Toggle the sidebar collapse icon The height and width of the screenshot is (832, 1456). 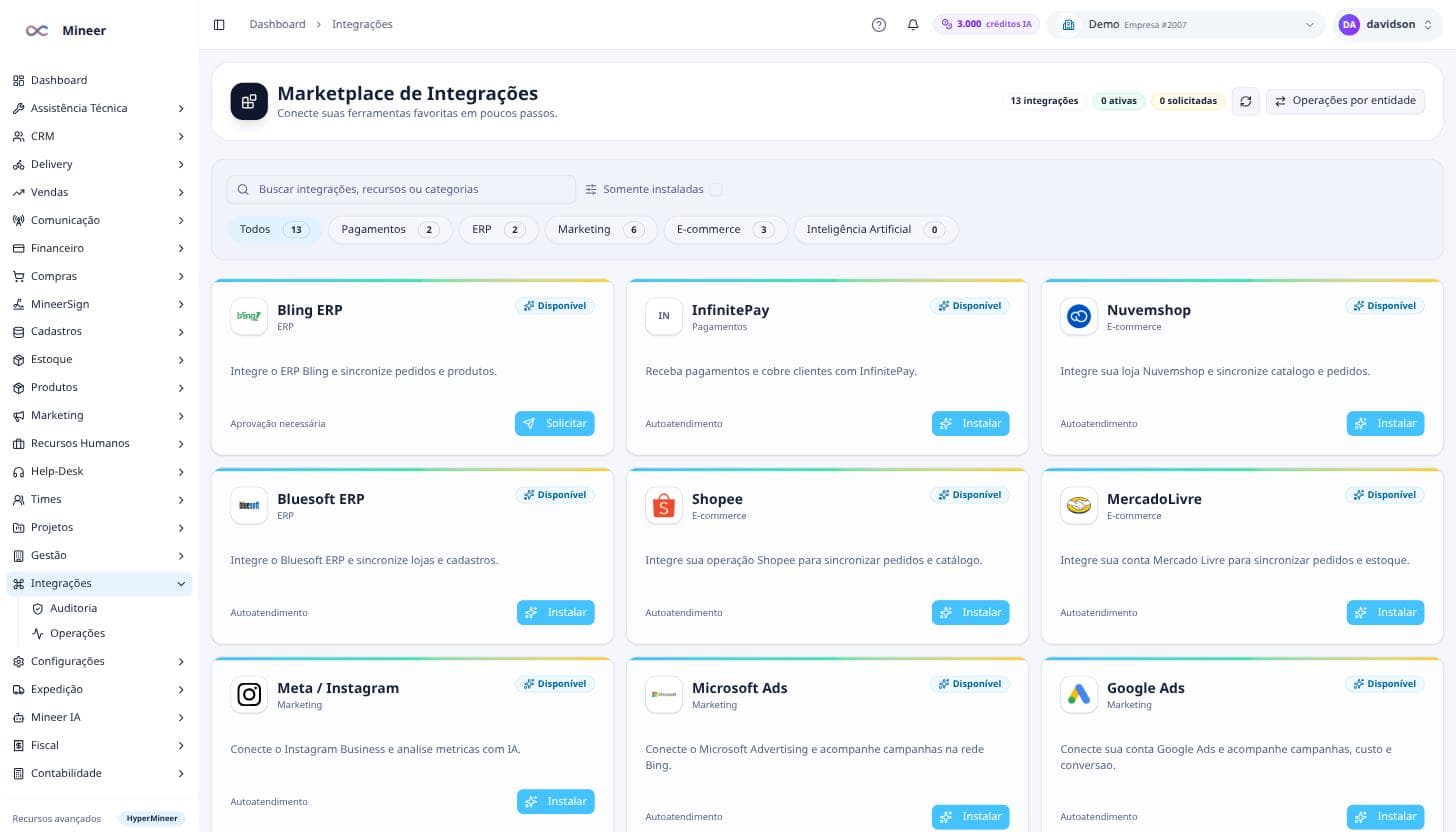point(219,24)
